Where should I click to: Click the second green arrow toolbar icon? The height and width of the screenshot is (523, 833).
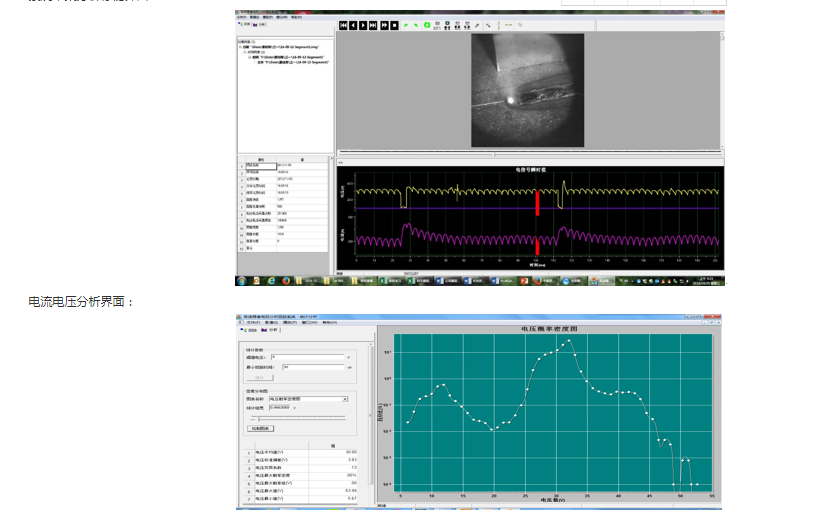coord(416,25)
